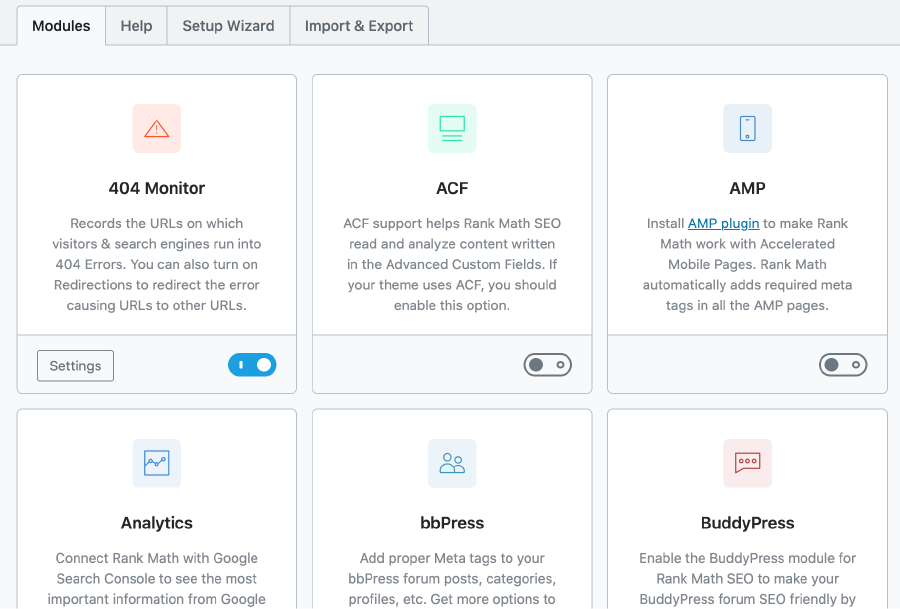The height and width of the screenshot is (609, 900).
Task: Click the AMP mobile phone icon
Action: click(x=747, y=129)
